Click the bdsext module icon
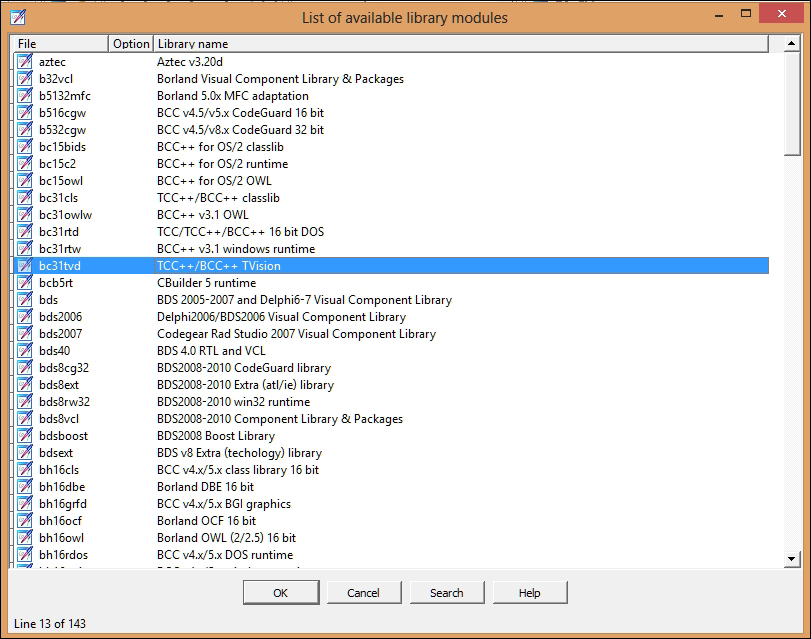811x639 pixels. pos(24,453)
